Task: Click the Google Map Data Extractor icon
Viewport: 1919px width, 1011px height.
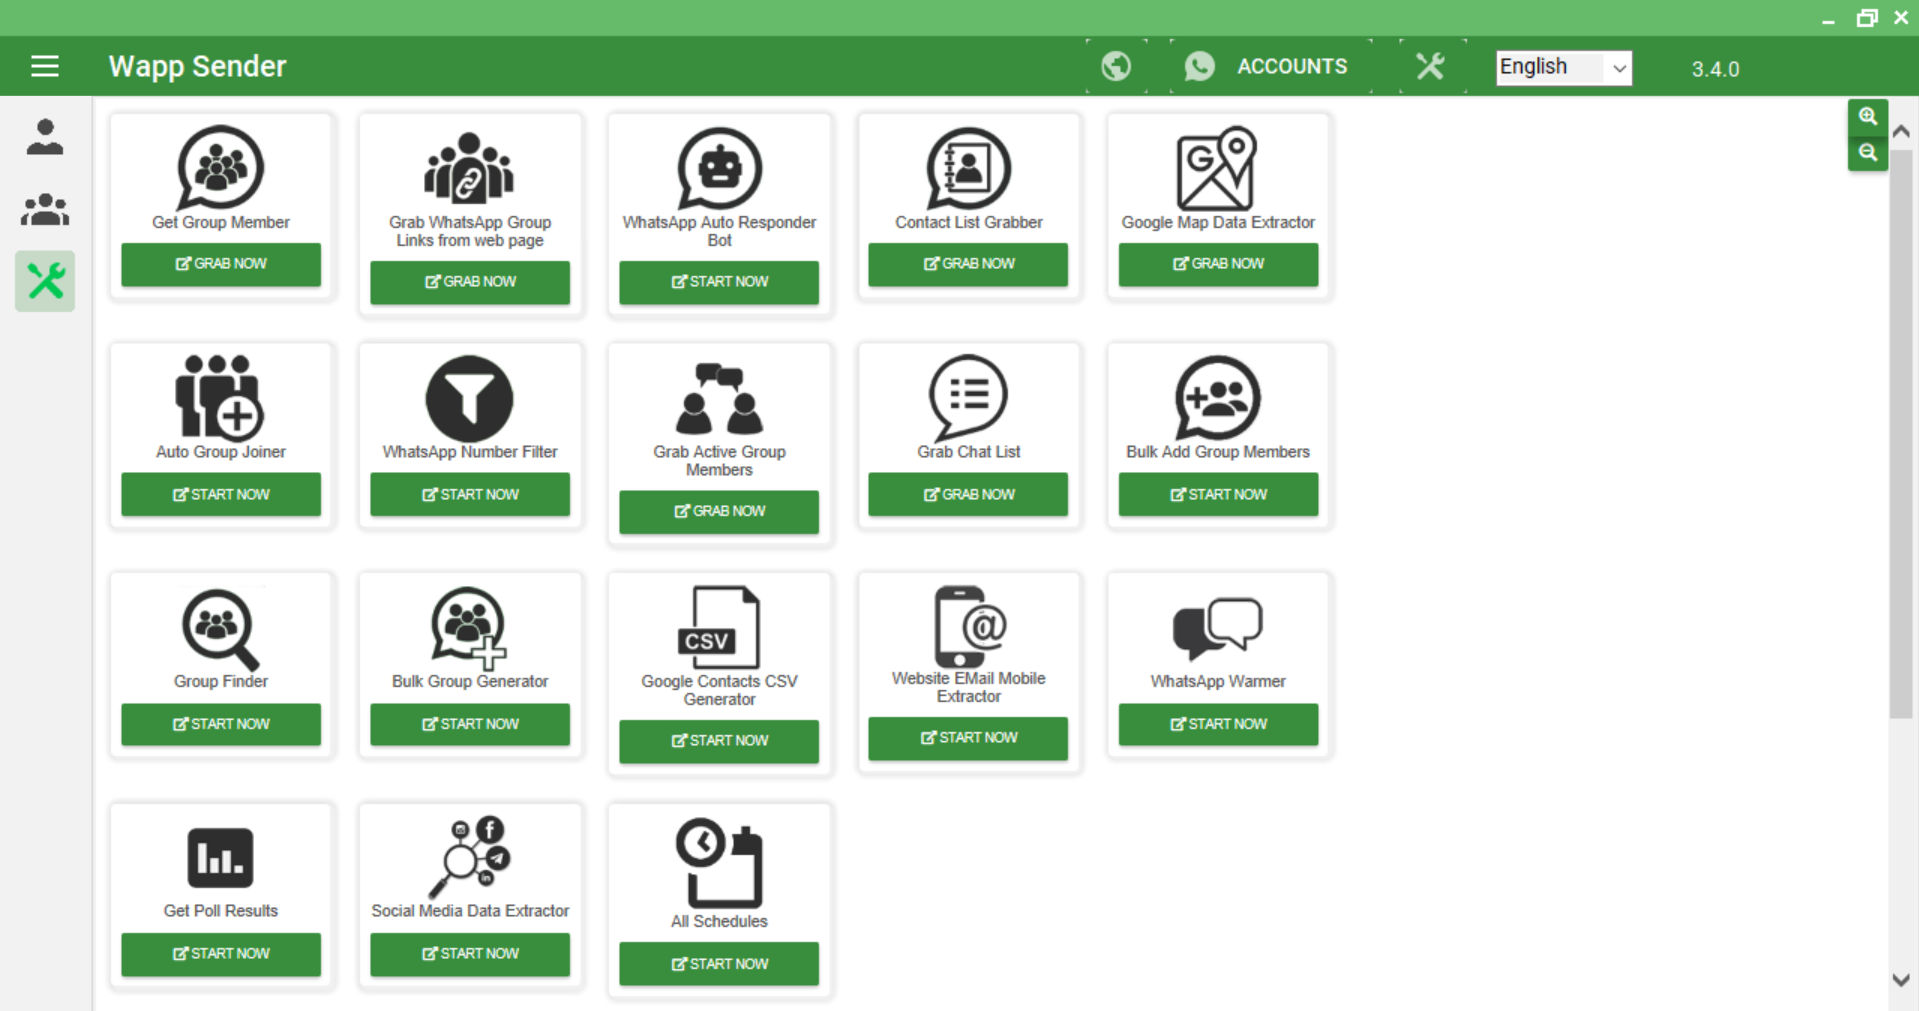Action: [x=1217, y=168]
